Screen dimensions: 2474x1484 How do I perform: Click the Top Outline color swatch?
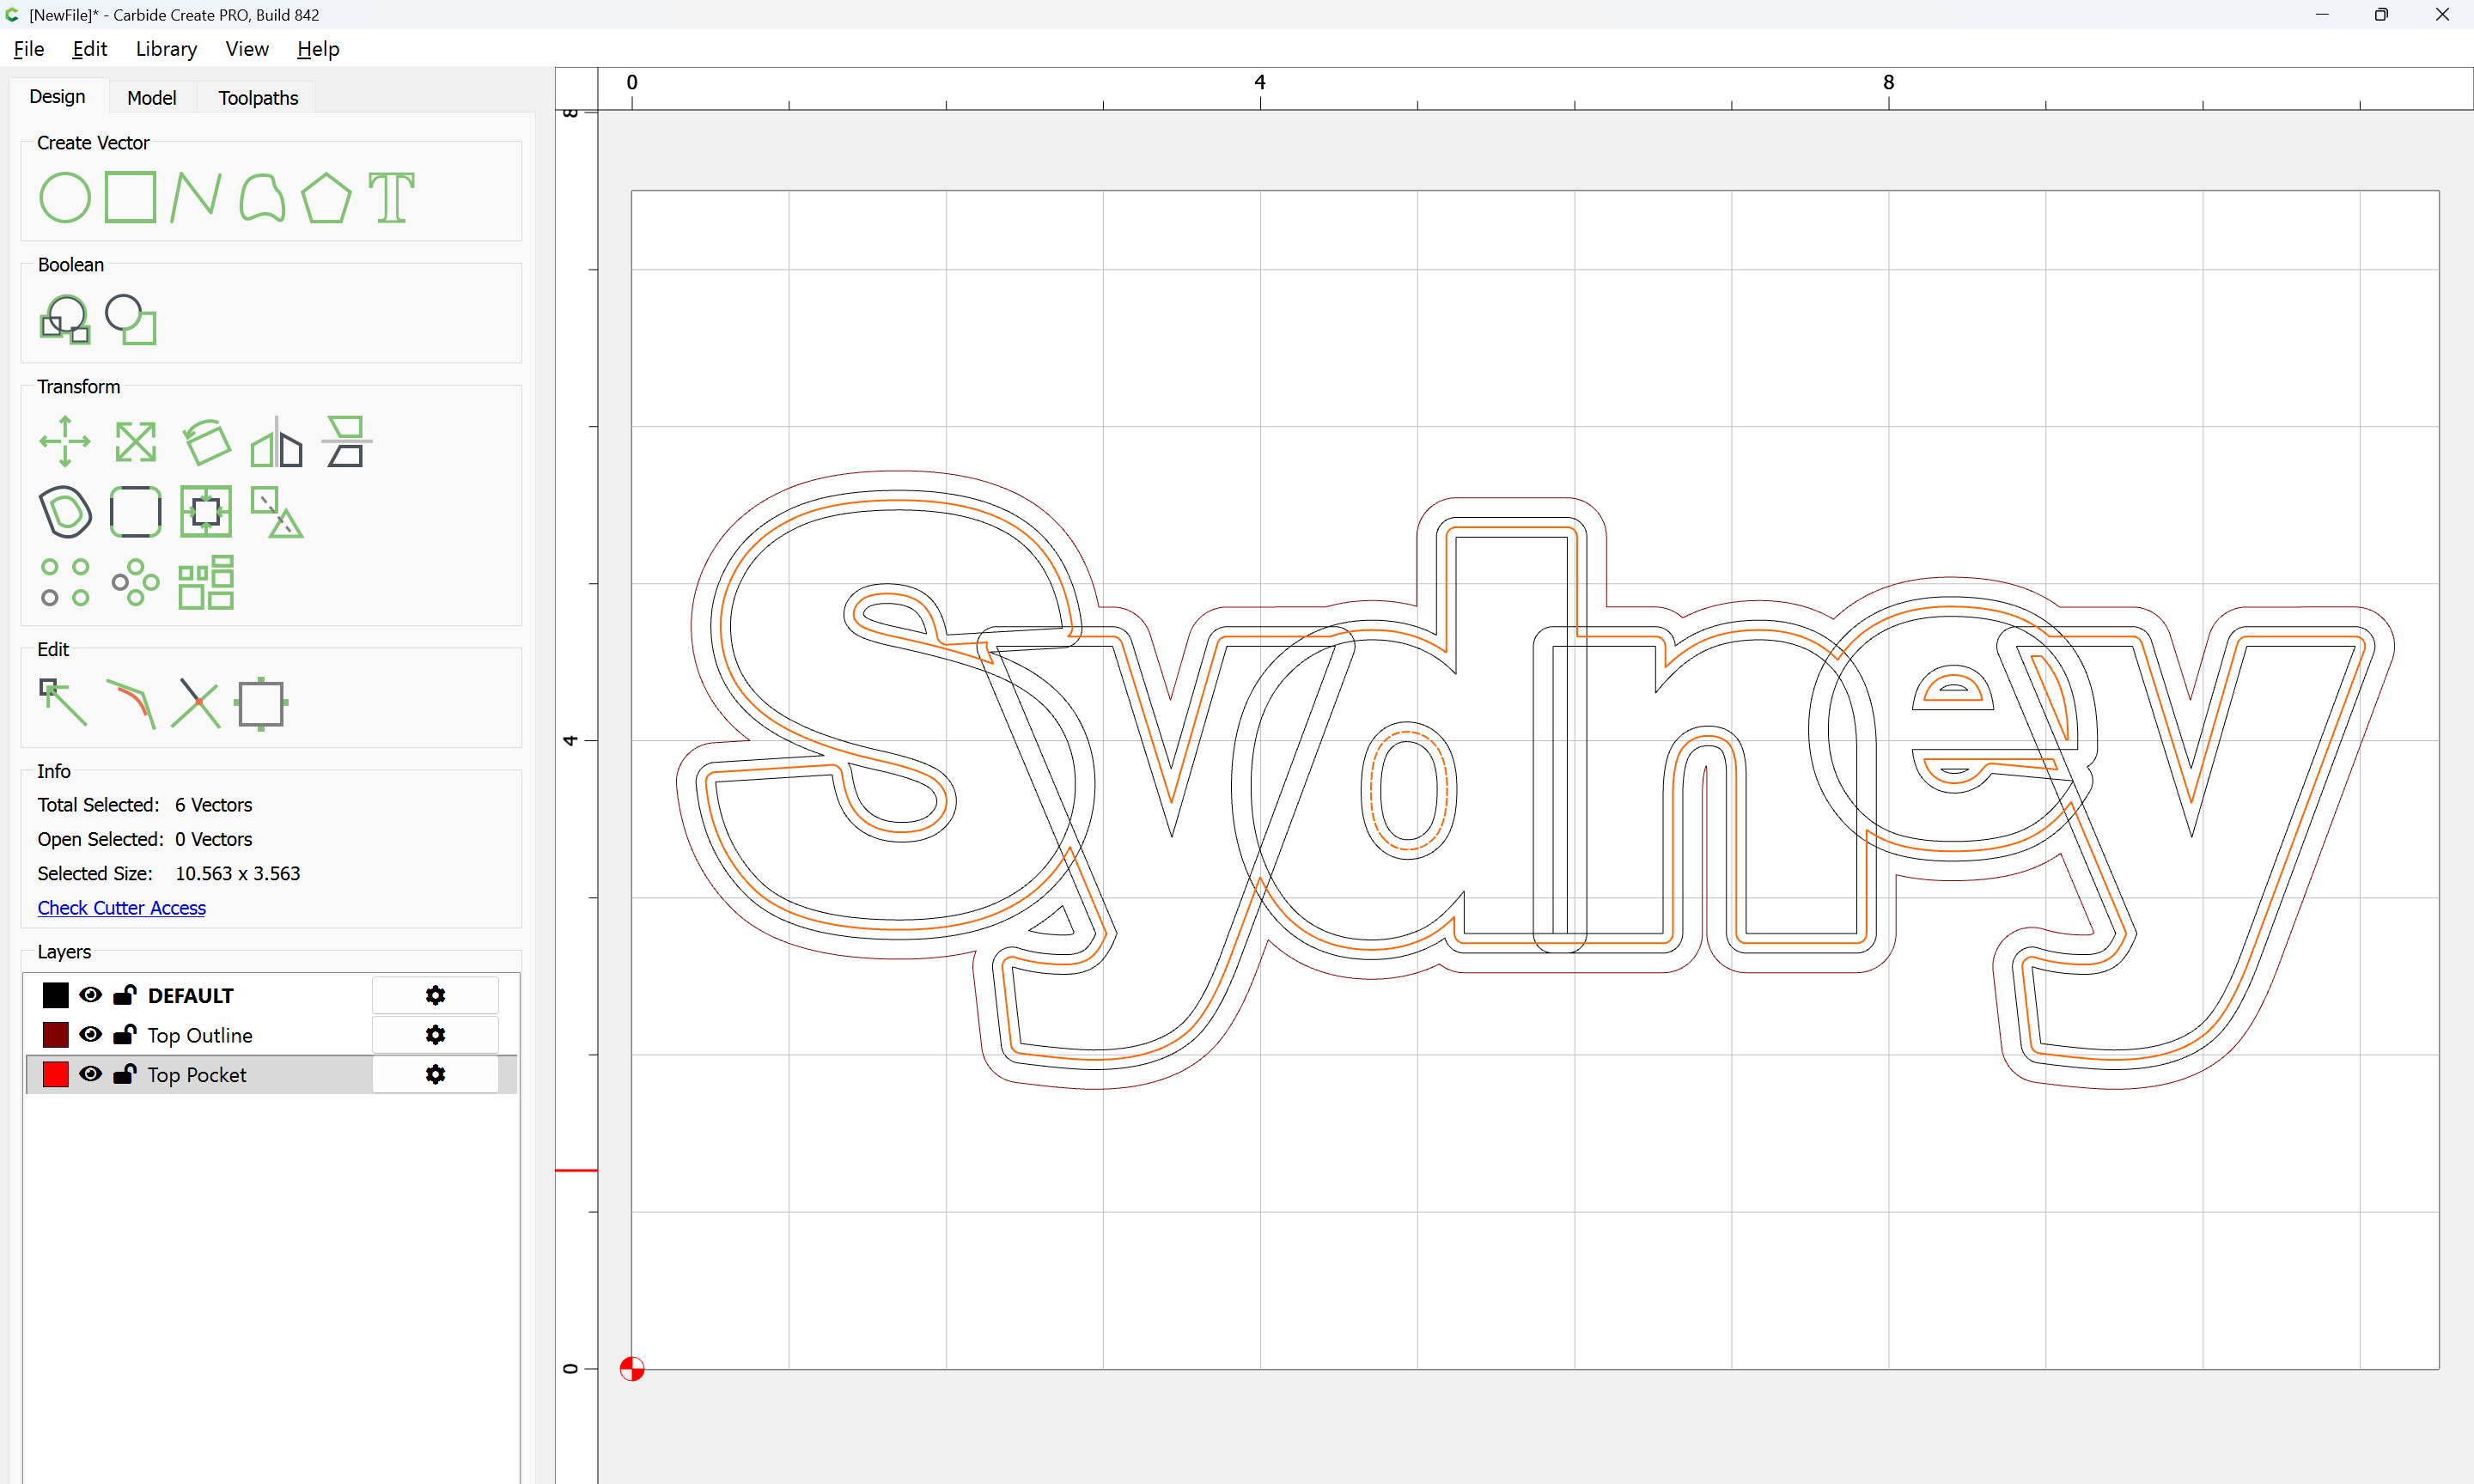tap(56, 1035)
